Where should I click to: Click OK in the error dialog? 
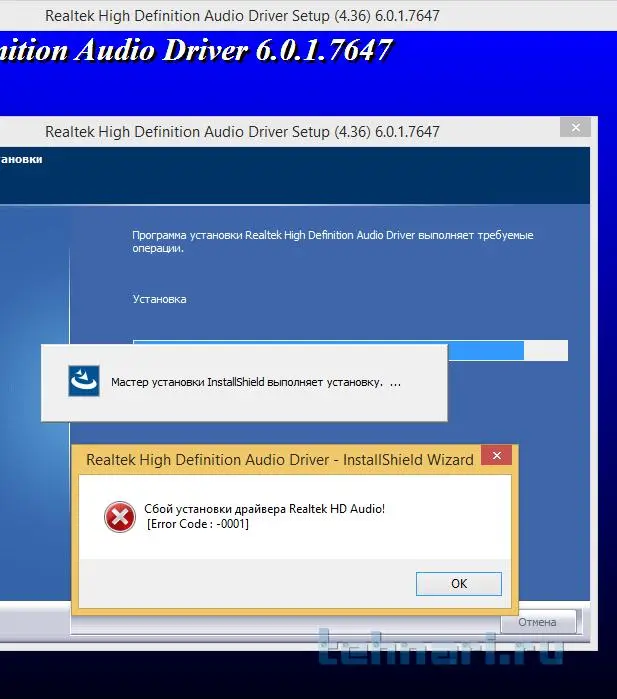tap(459, 584)
